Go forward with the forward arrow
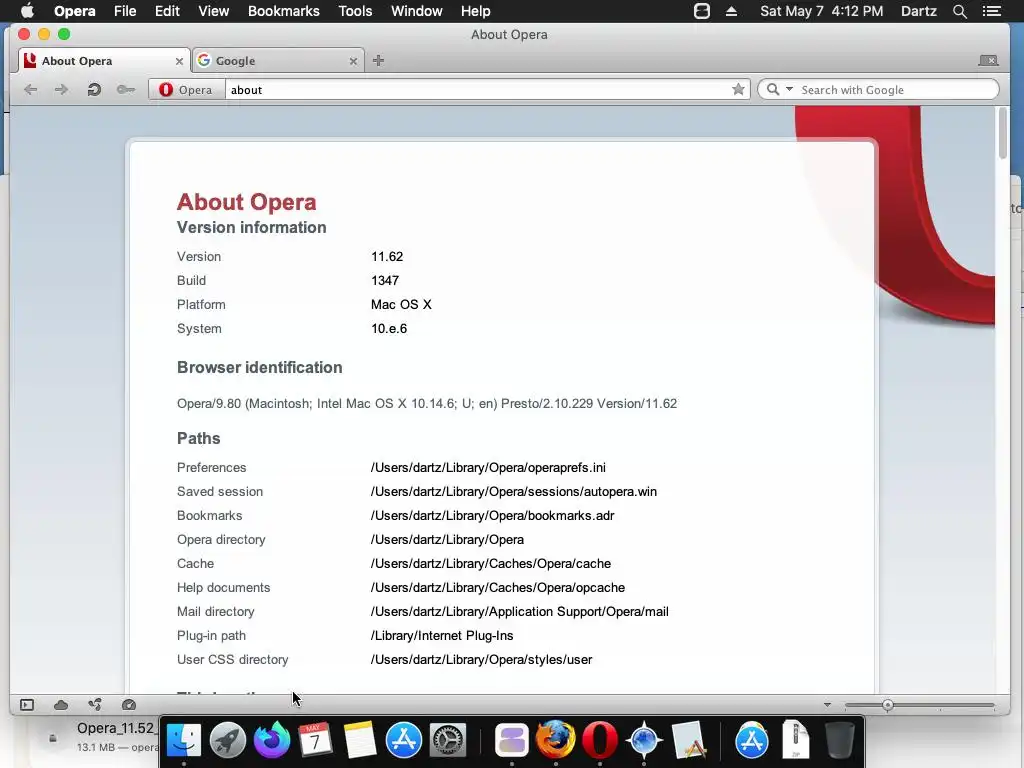Image resolution: width=1024 pixels, height=768 pixels. 61,89
